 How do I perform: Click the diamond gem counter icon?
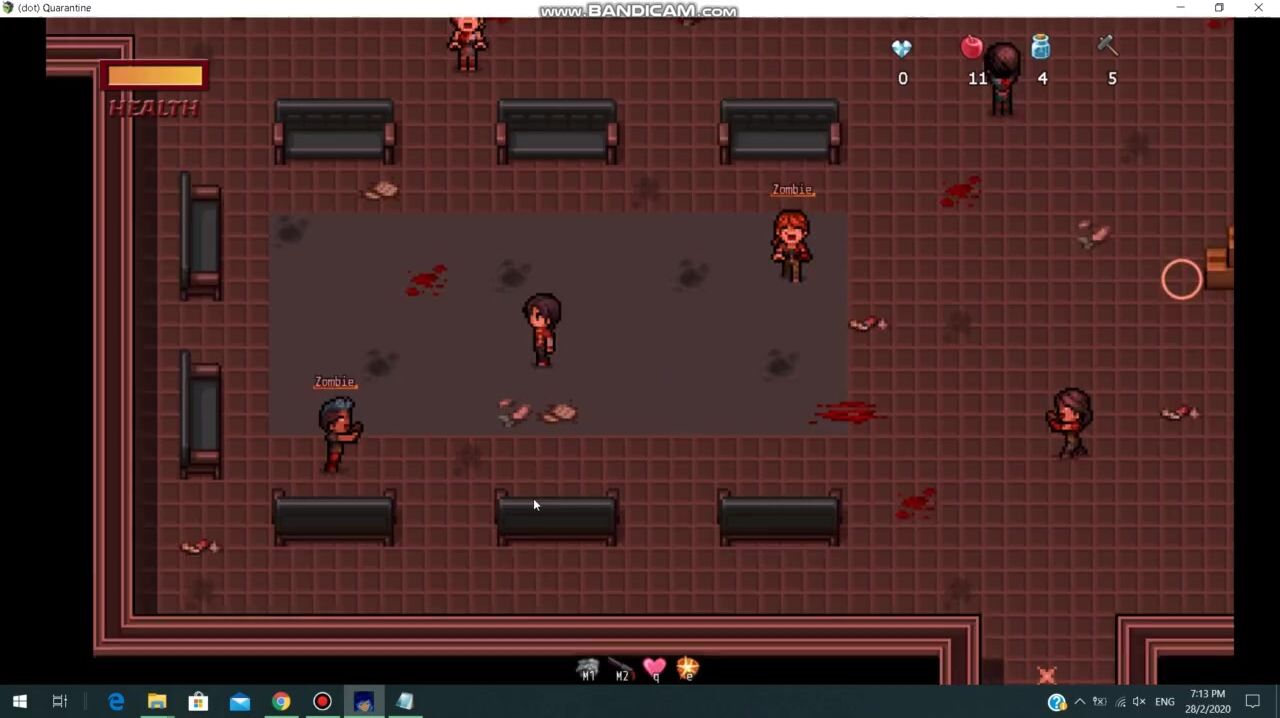coord(902,49)
